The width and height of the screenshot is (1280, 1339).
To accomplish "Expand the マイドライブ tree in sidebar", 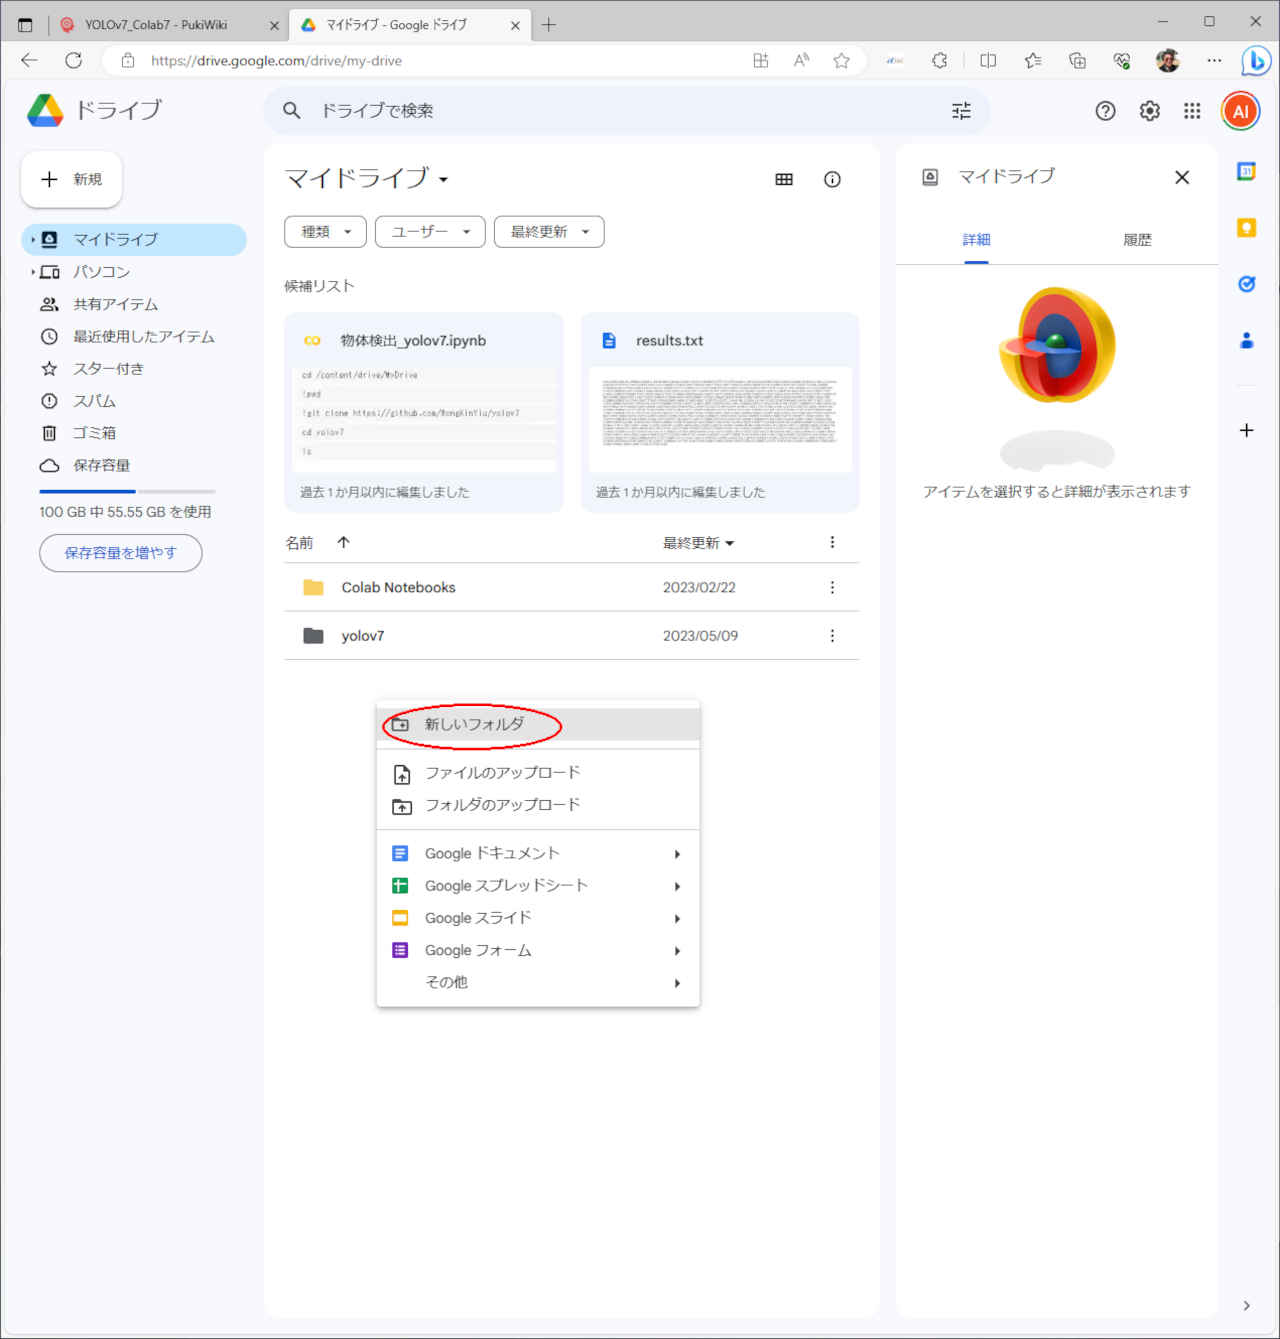I will tap(33, 240).
